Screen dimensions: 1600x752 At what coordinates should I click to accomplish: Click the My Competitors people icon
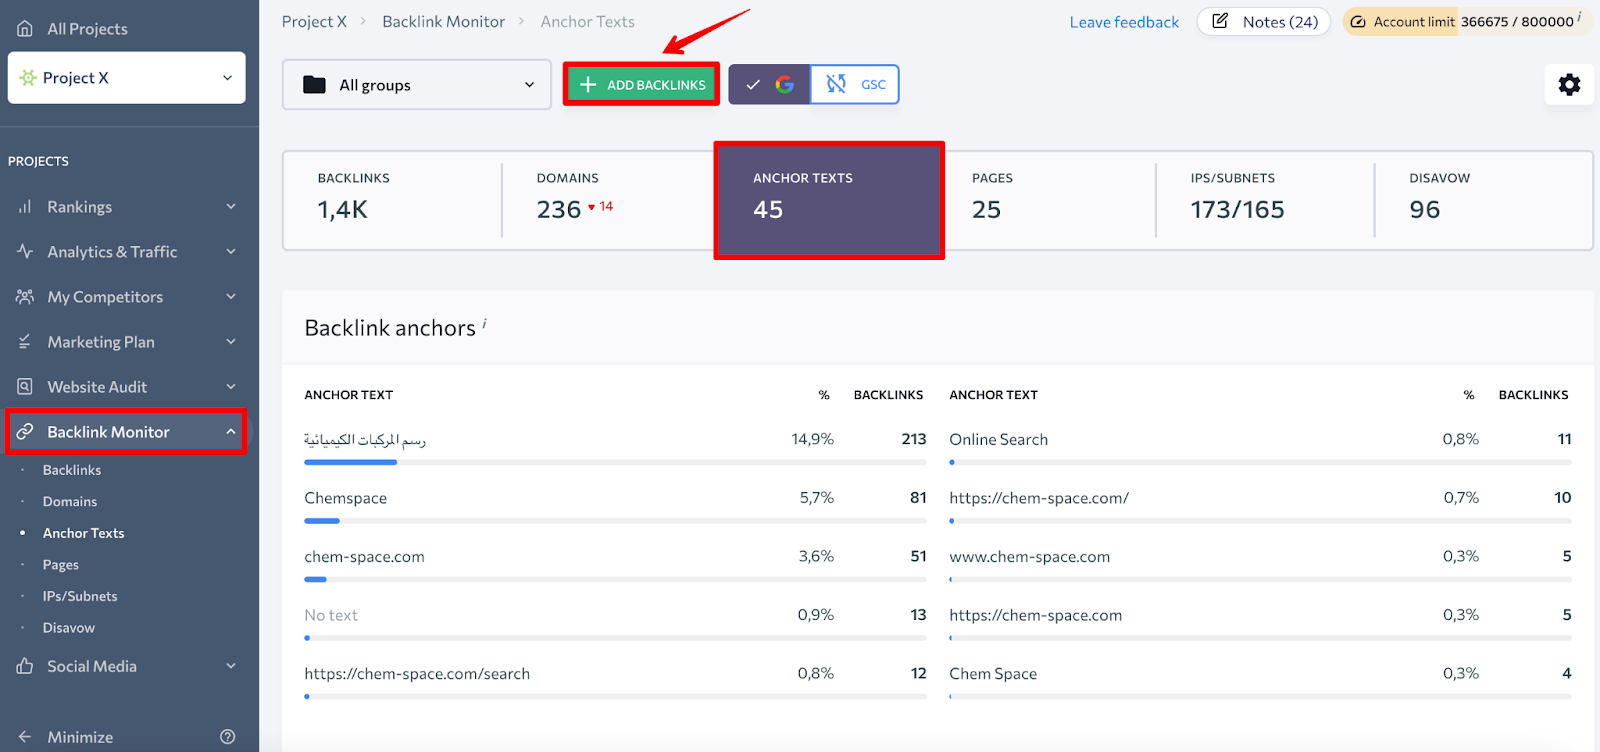pos(25,297)
